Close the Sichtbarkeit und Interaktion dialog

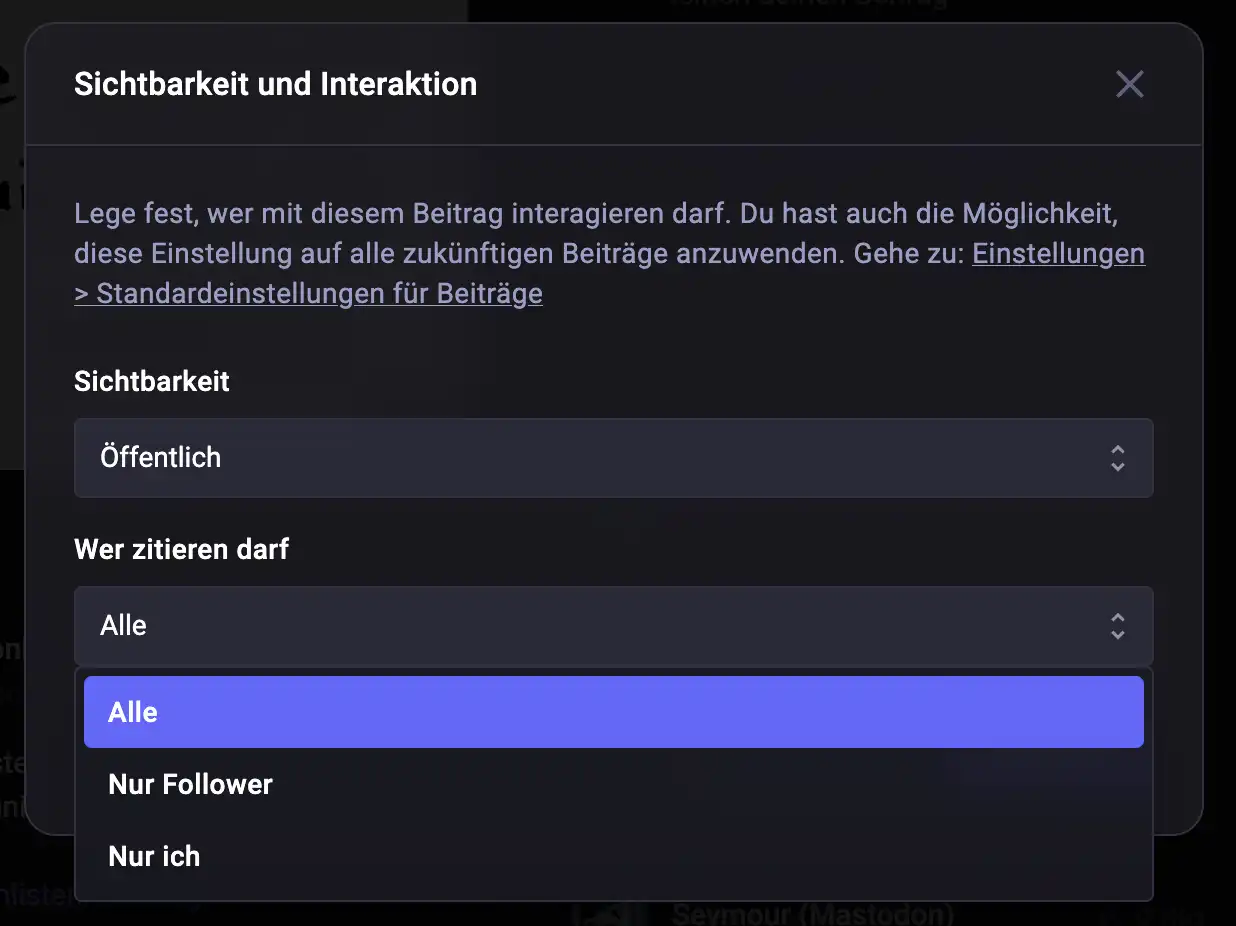(x=1129, y=84)
